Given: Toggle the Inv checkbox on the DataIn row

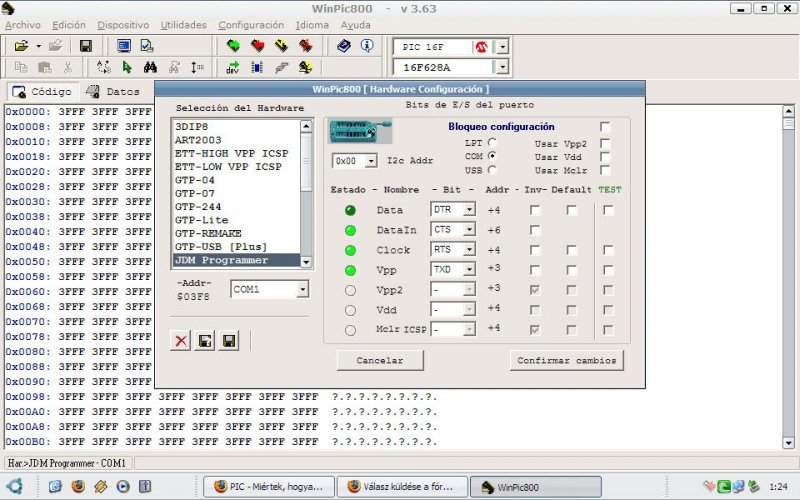Looking at the screenshot, I should [535, 230].
